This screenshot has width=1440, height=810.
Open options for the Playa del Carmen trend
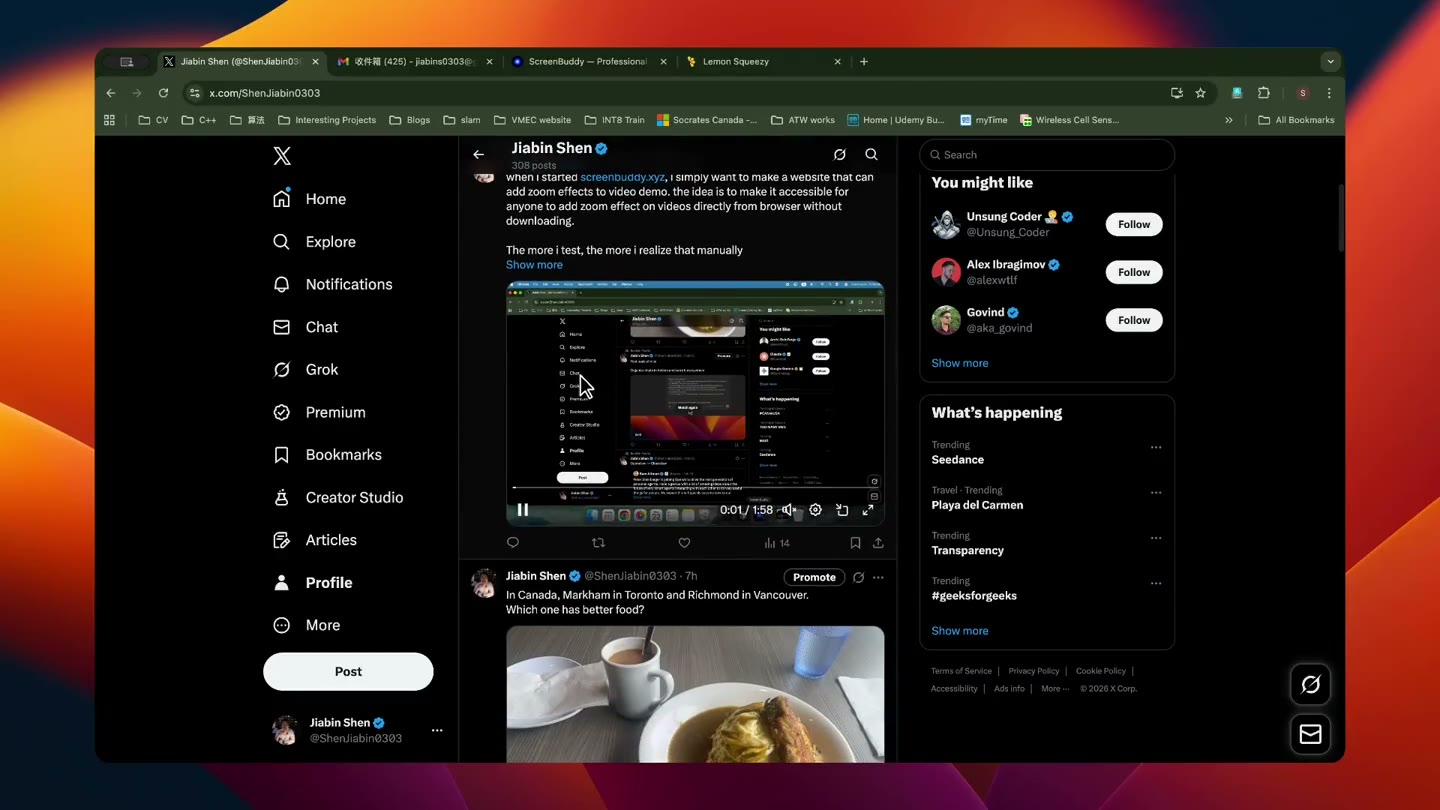(x=1156, y=492)
